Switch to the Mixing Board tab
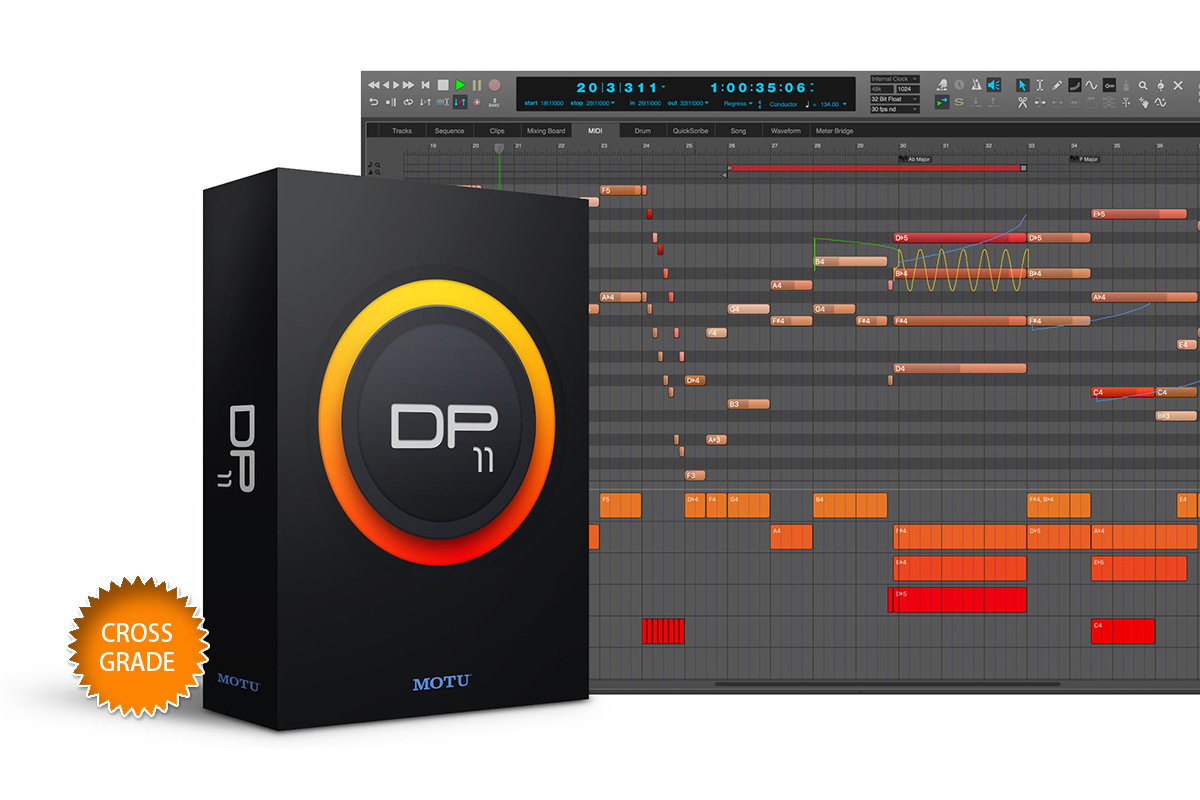This screenshot has height=800, width=1200. coord(546,131)
